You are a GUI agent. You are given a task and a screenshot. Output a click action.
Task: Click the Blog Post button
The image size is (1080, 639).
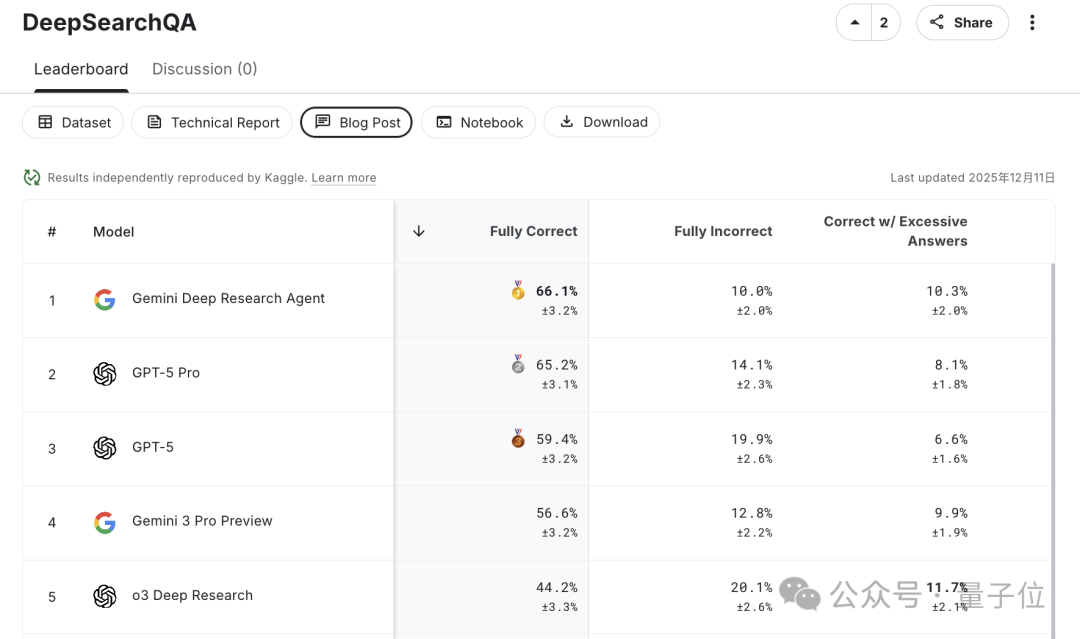tap(357, 122)
